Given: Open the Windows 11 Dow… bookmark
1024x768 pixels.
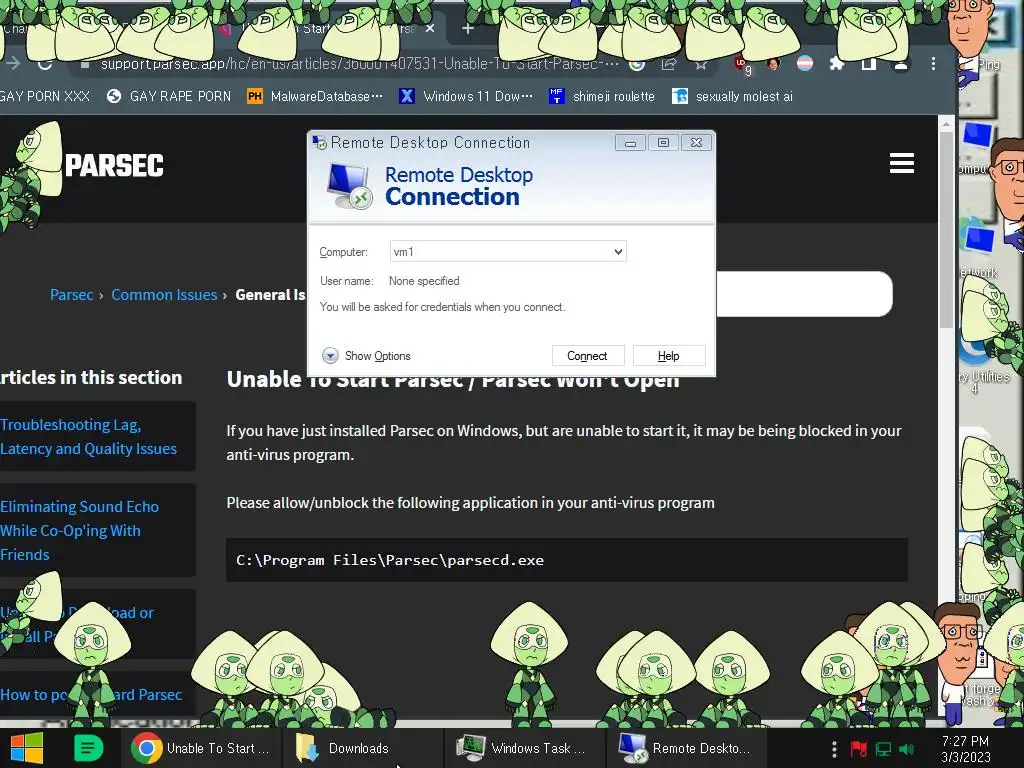Looking at the screenshot, I should click(x=466, y=97).
